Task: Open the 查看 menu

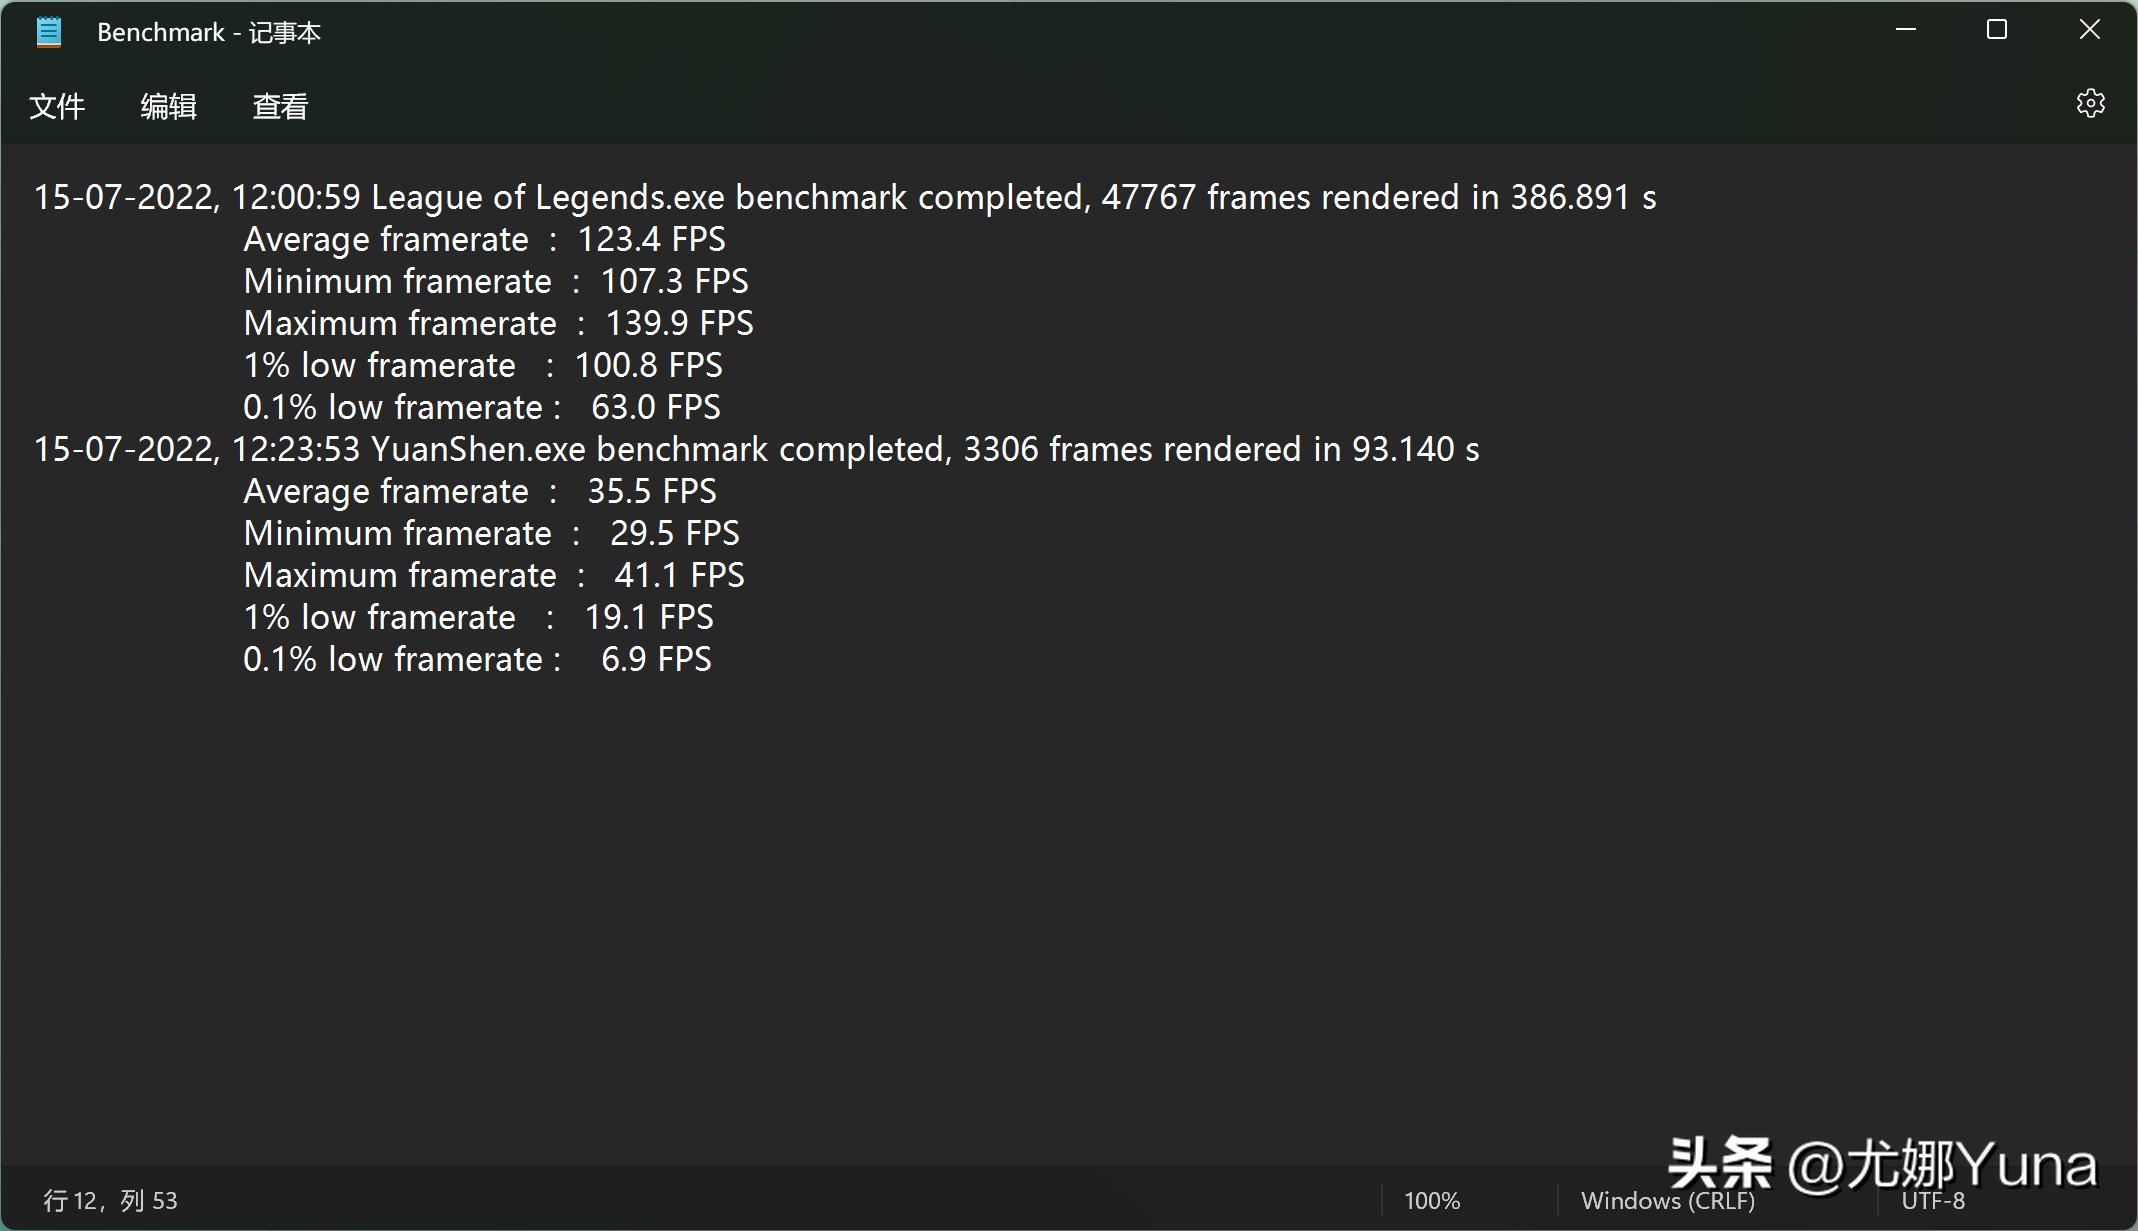Action: [280, 106]
